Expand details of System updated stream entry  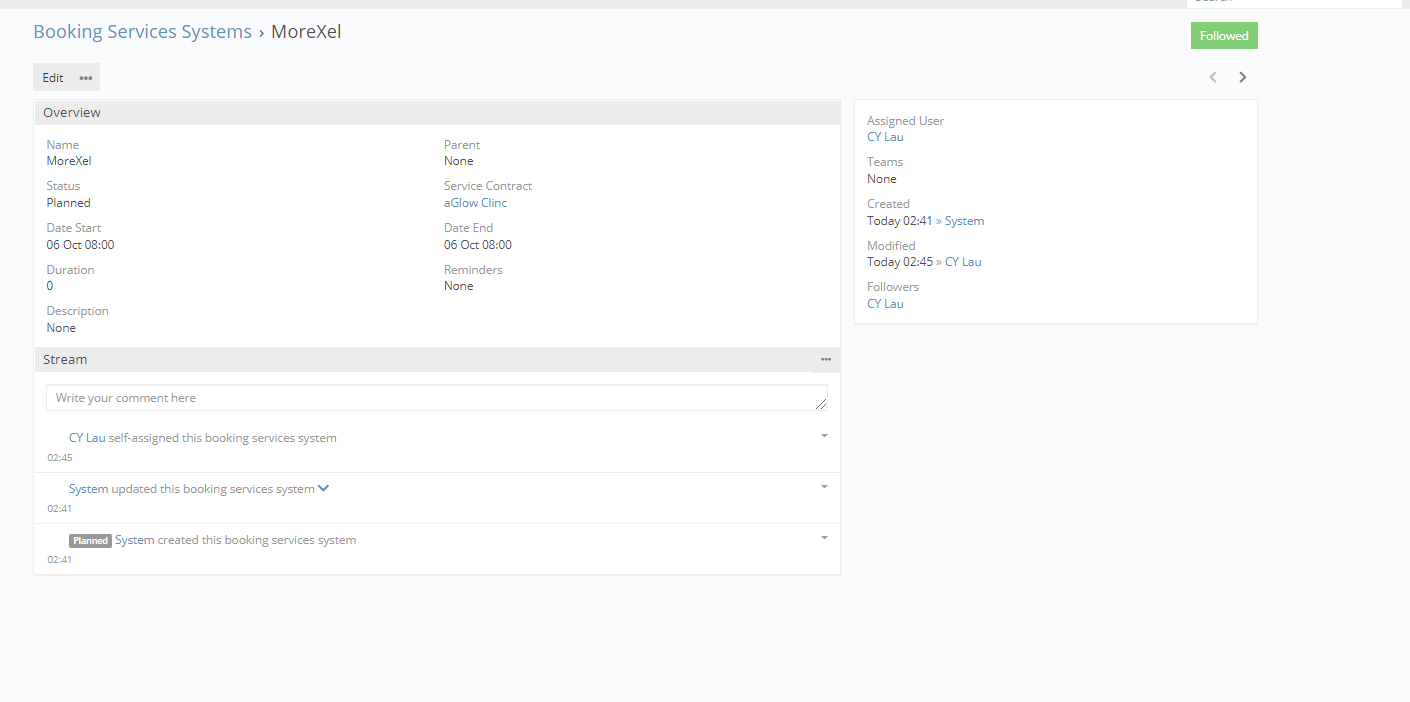pyautogui.click(x=323, y=489)
